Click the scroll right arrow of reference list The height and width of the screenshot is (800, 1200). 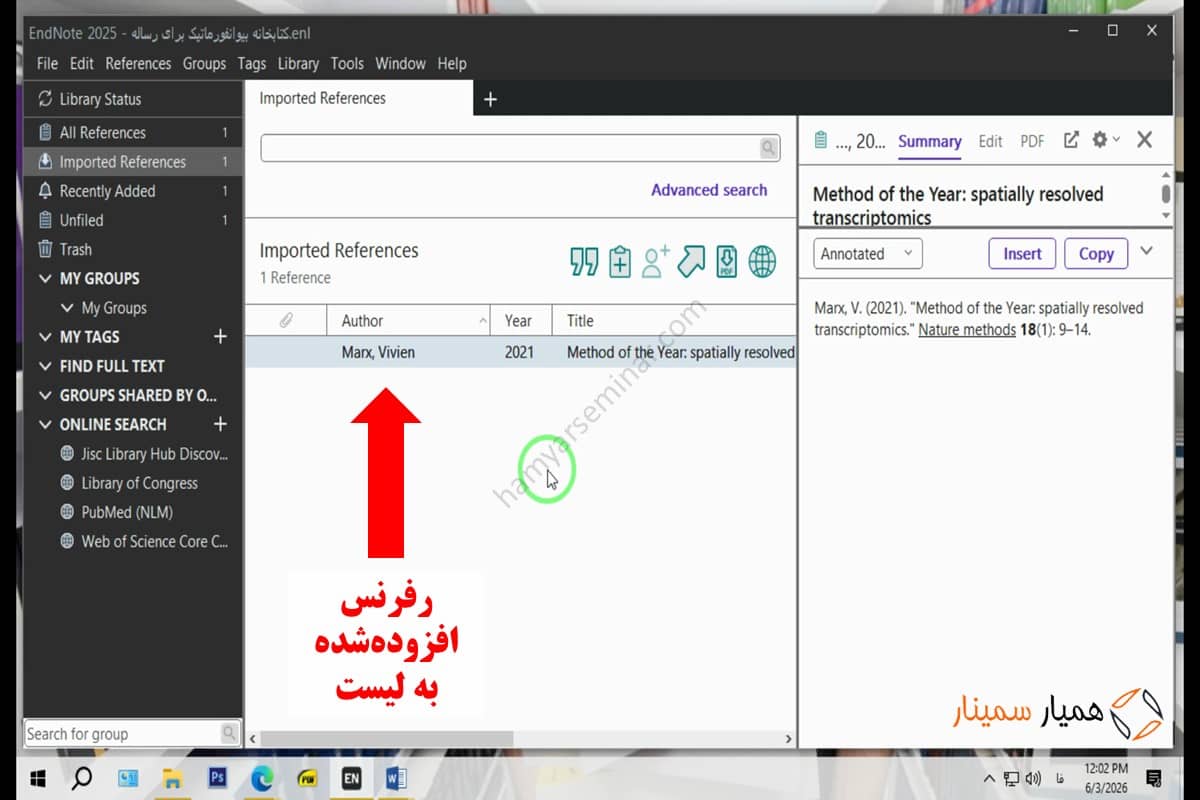(788, 739)
